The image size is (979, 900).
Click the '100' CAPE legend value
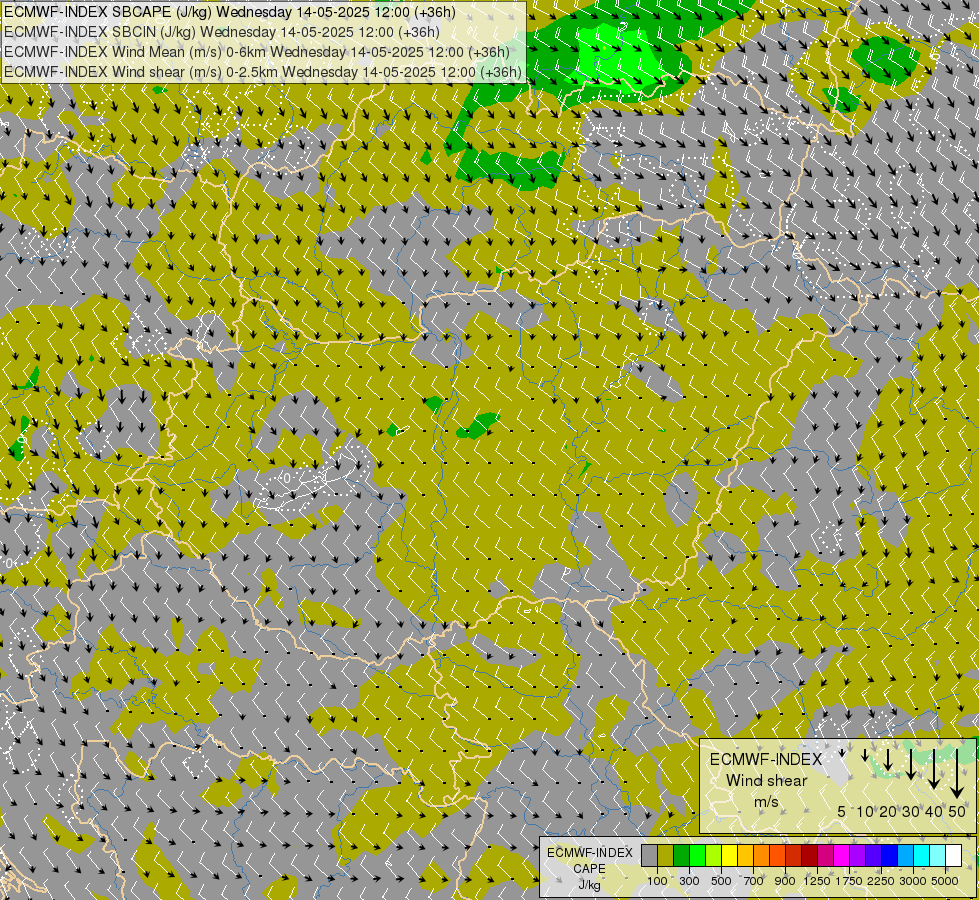tap(657, 881)
